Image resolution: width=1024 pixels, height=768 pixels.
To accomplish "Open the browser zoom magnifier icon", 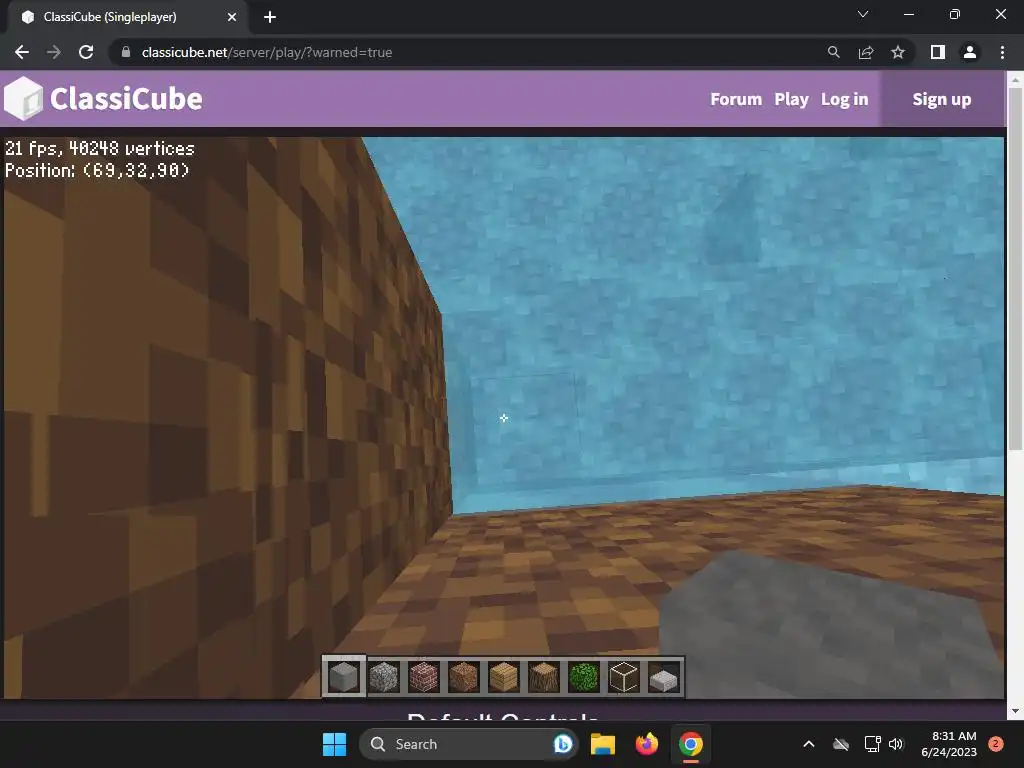I will [x=833, y=52].
